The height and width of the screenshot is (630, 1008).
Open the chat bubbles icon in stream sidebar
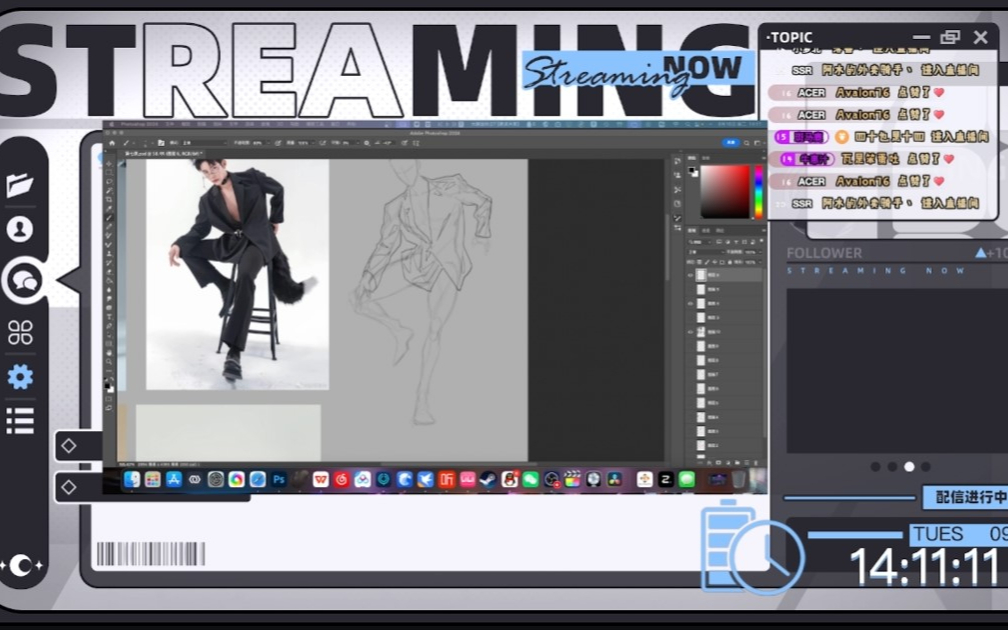point(24,281)
